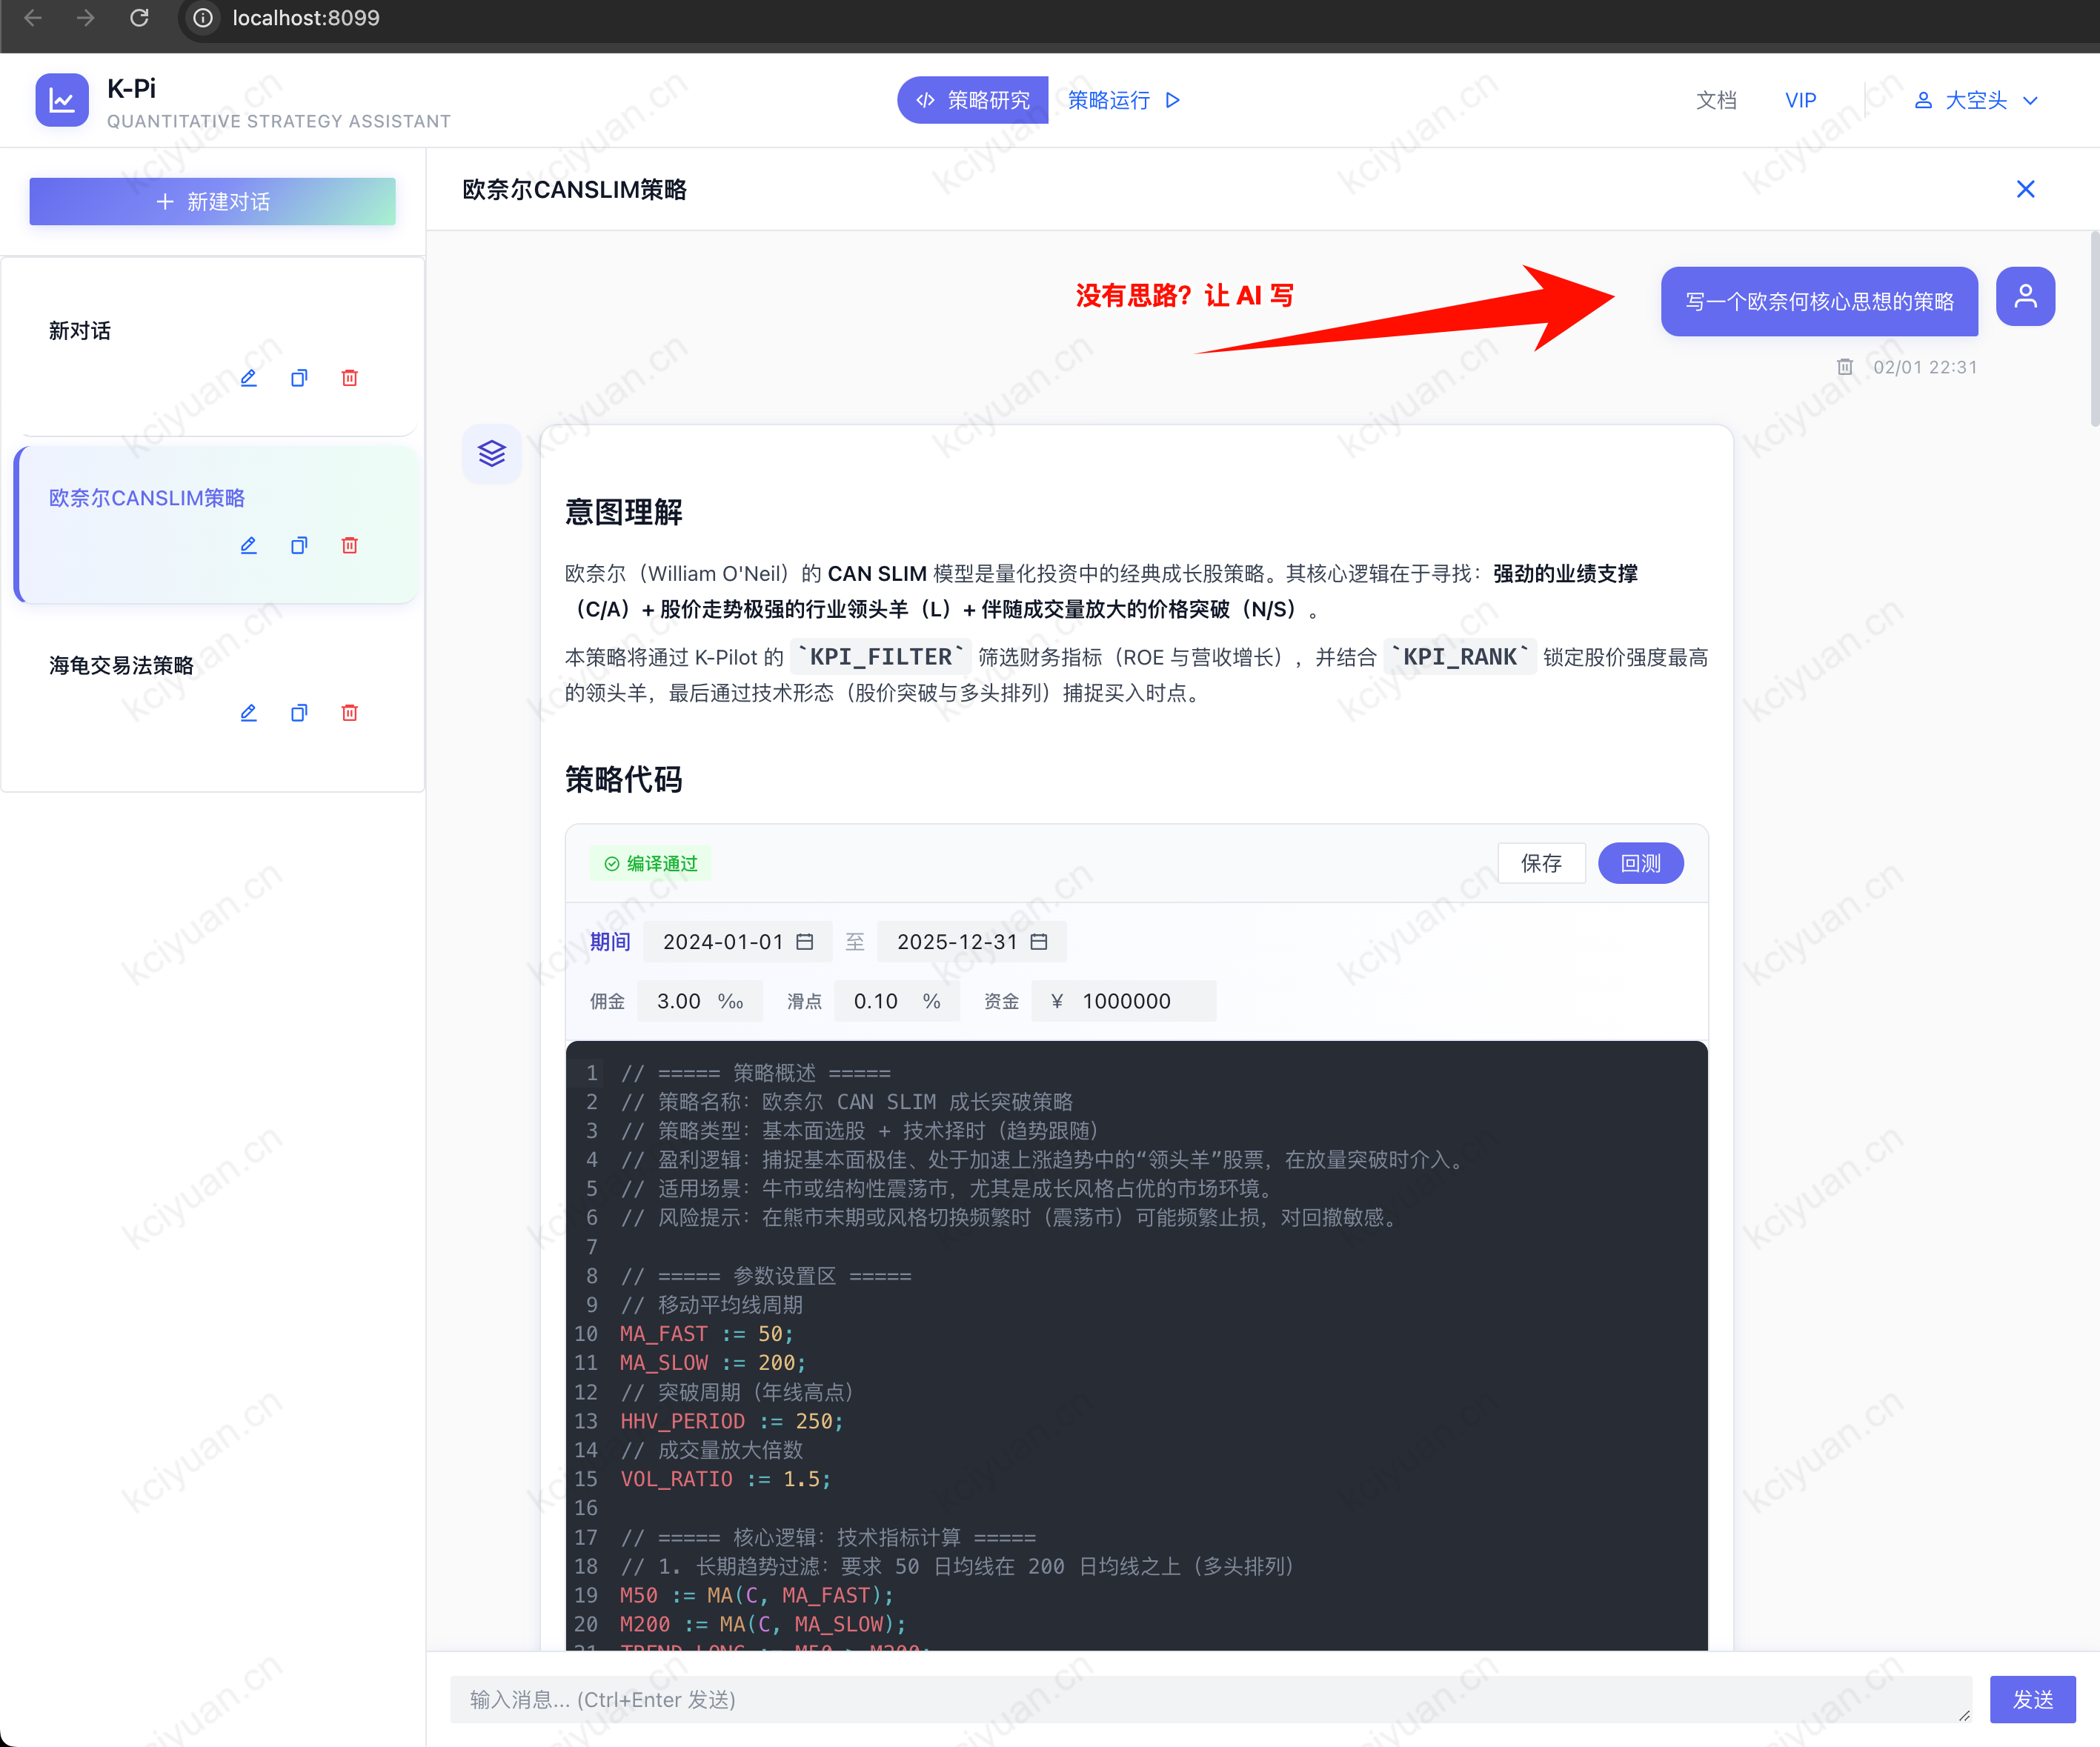The height and width of the screenshot is (1747, 2100).
Task: Open calendar picker for end date 2025-12-31
Action: (x=1038, y=941)
